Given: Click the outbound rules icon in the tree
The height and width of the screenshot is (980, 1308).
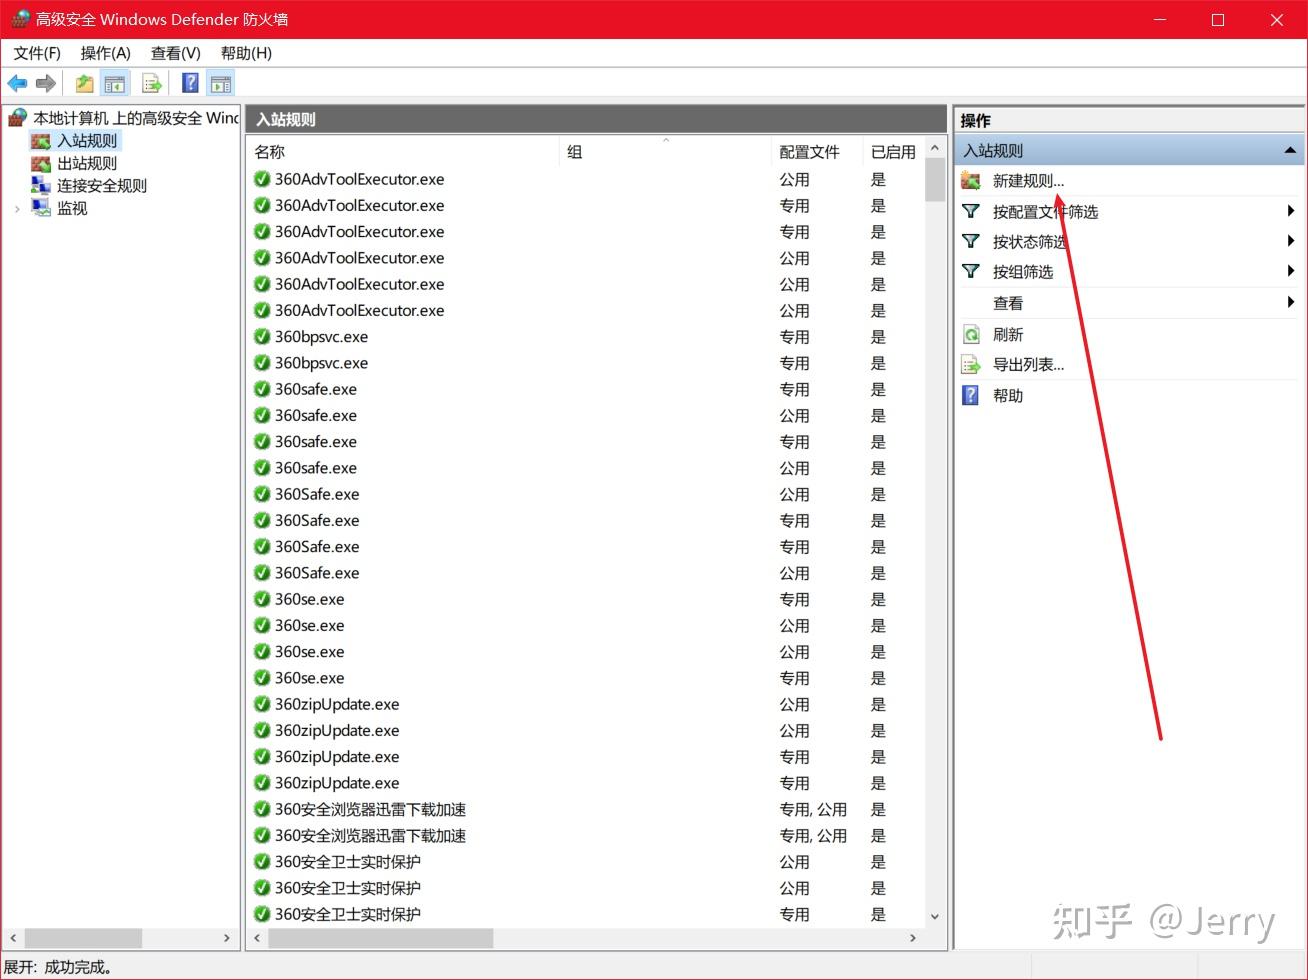Looking at the screenshot, I should (41, 163).
